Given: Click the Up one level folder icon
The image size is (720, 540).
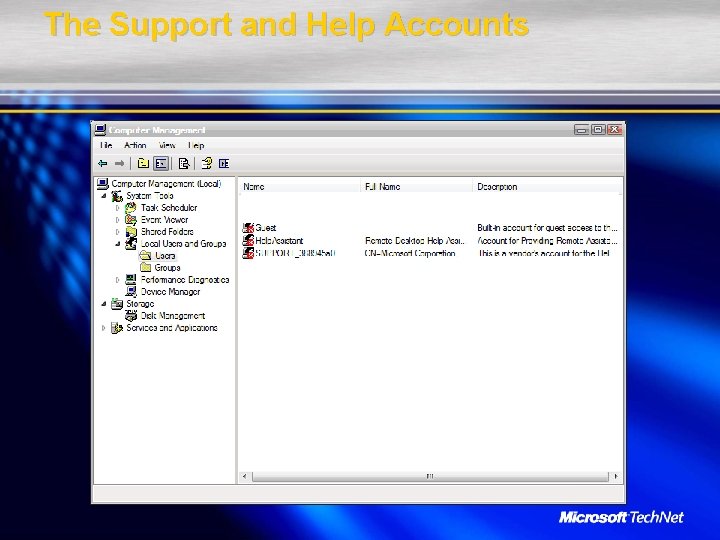Looking at the screenshot, I should pos(143,163).
